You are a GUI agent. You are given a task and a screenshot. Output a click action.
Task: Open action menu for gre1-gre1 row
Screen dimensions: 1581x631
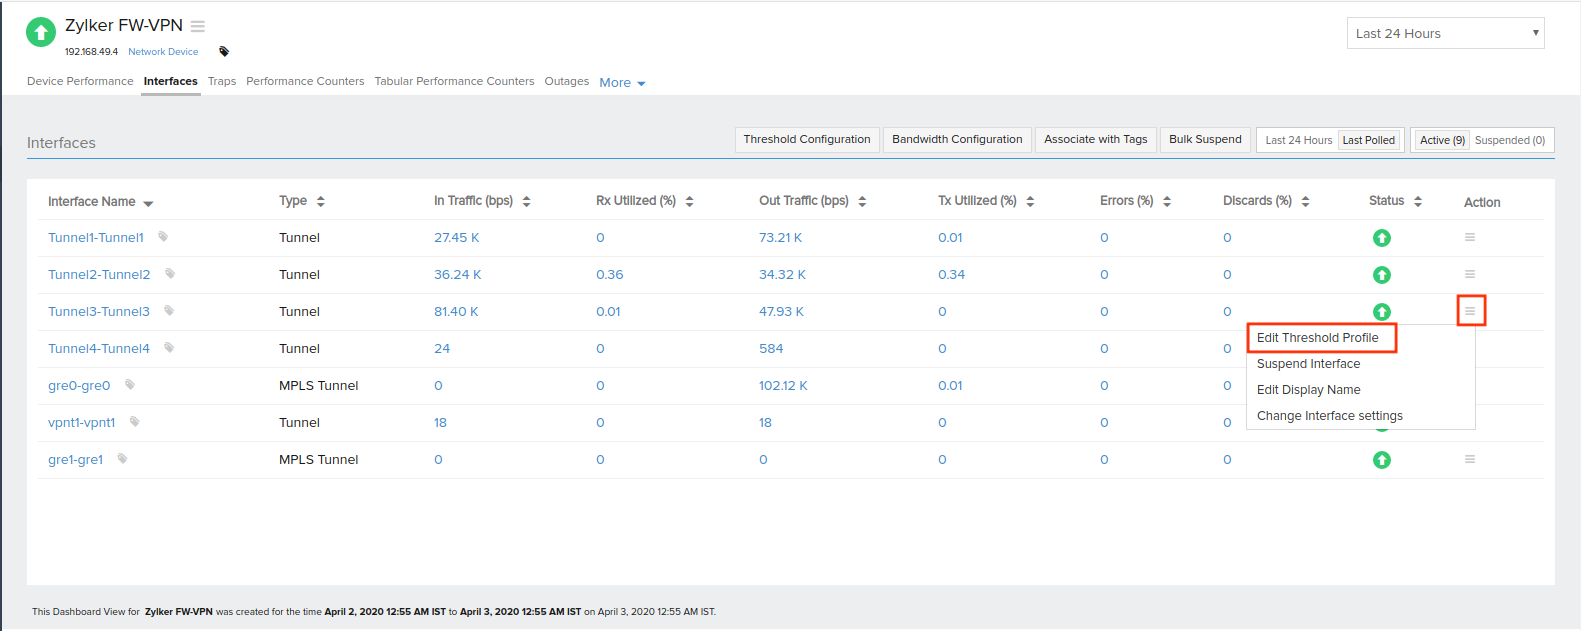point(1469,459)
